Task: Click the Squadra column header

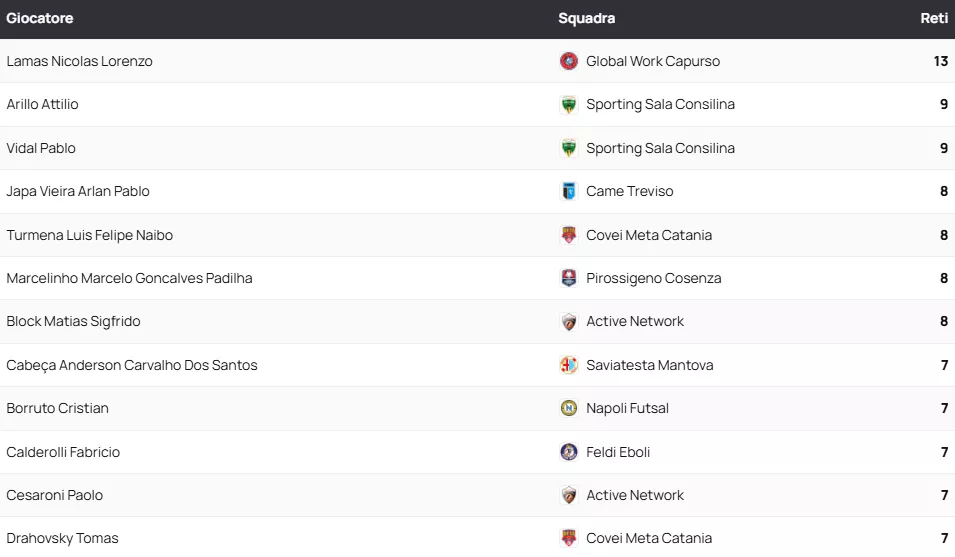Action: click(586, 18)
